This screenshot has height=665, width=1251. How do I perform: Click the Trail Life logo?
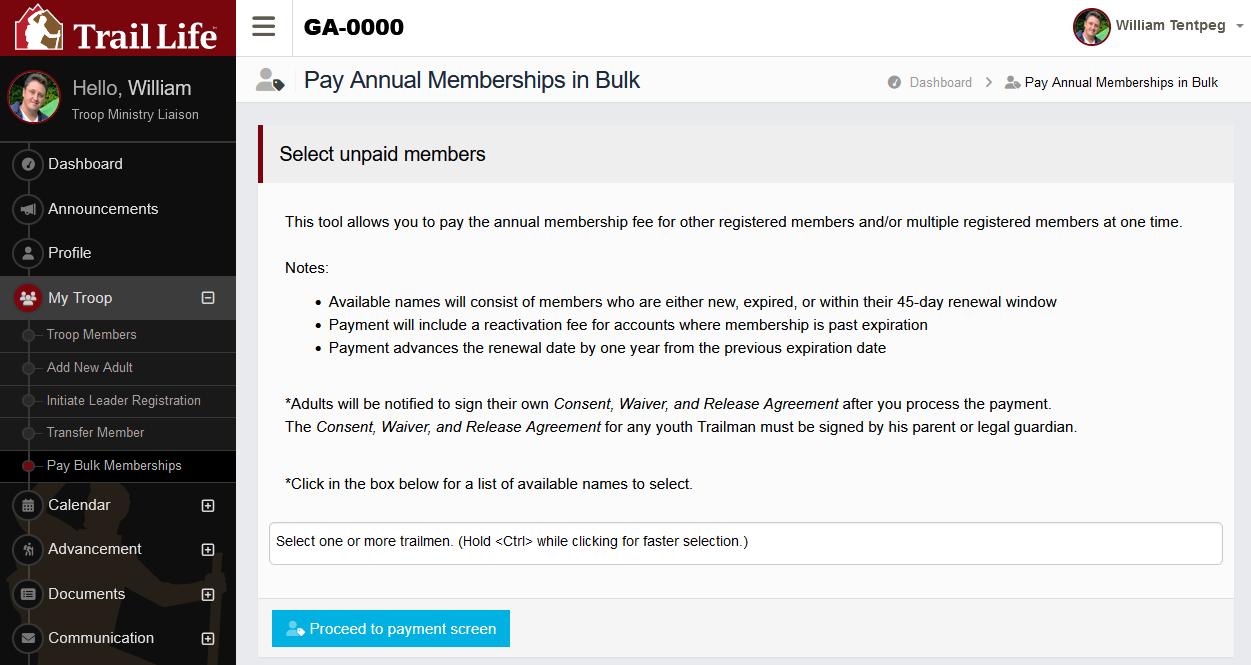(117, 28)
